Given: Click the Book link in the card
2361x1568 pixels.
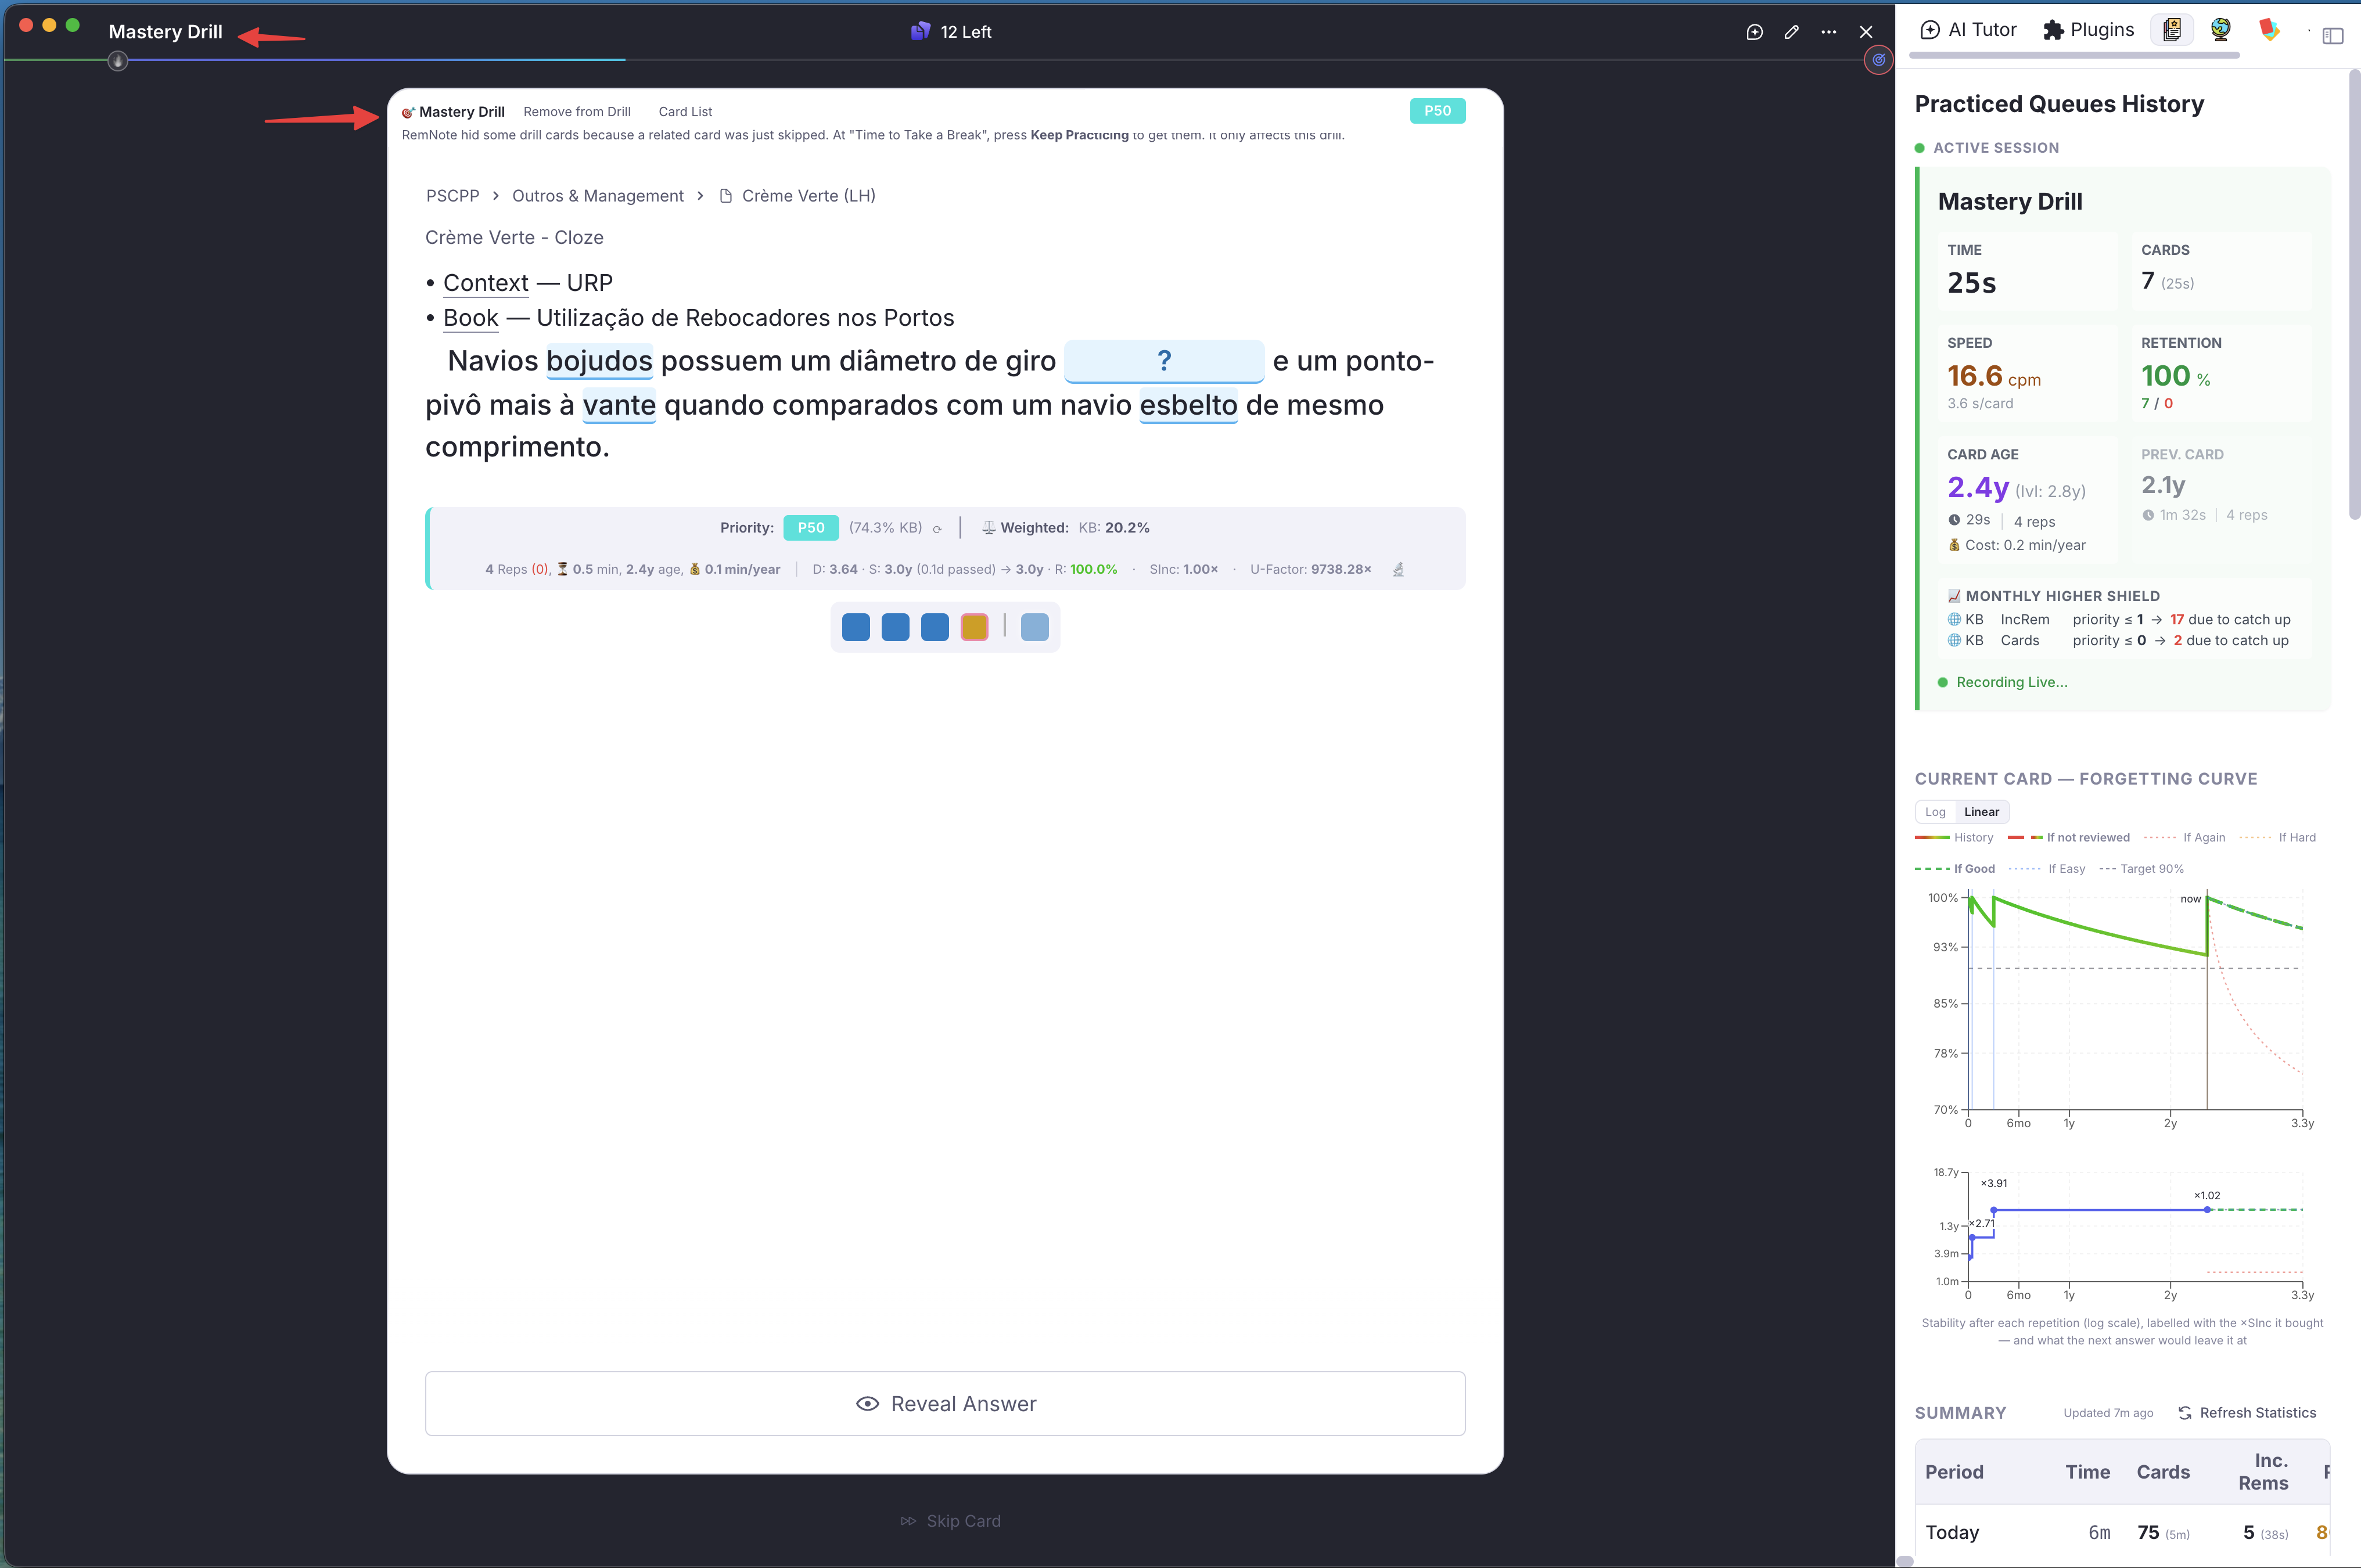Looking at the screenshot, I should point(471,318).
